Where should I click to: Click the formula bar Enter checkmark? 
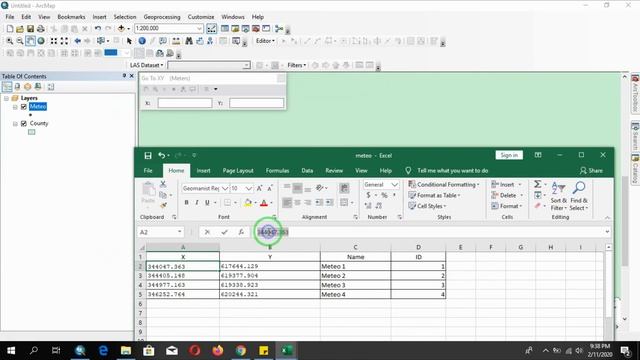224,232
